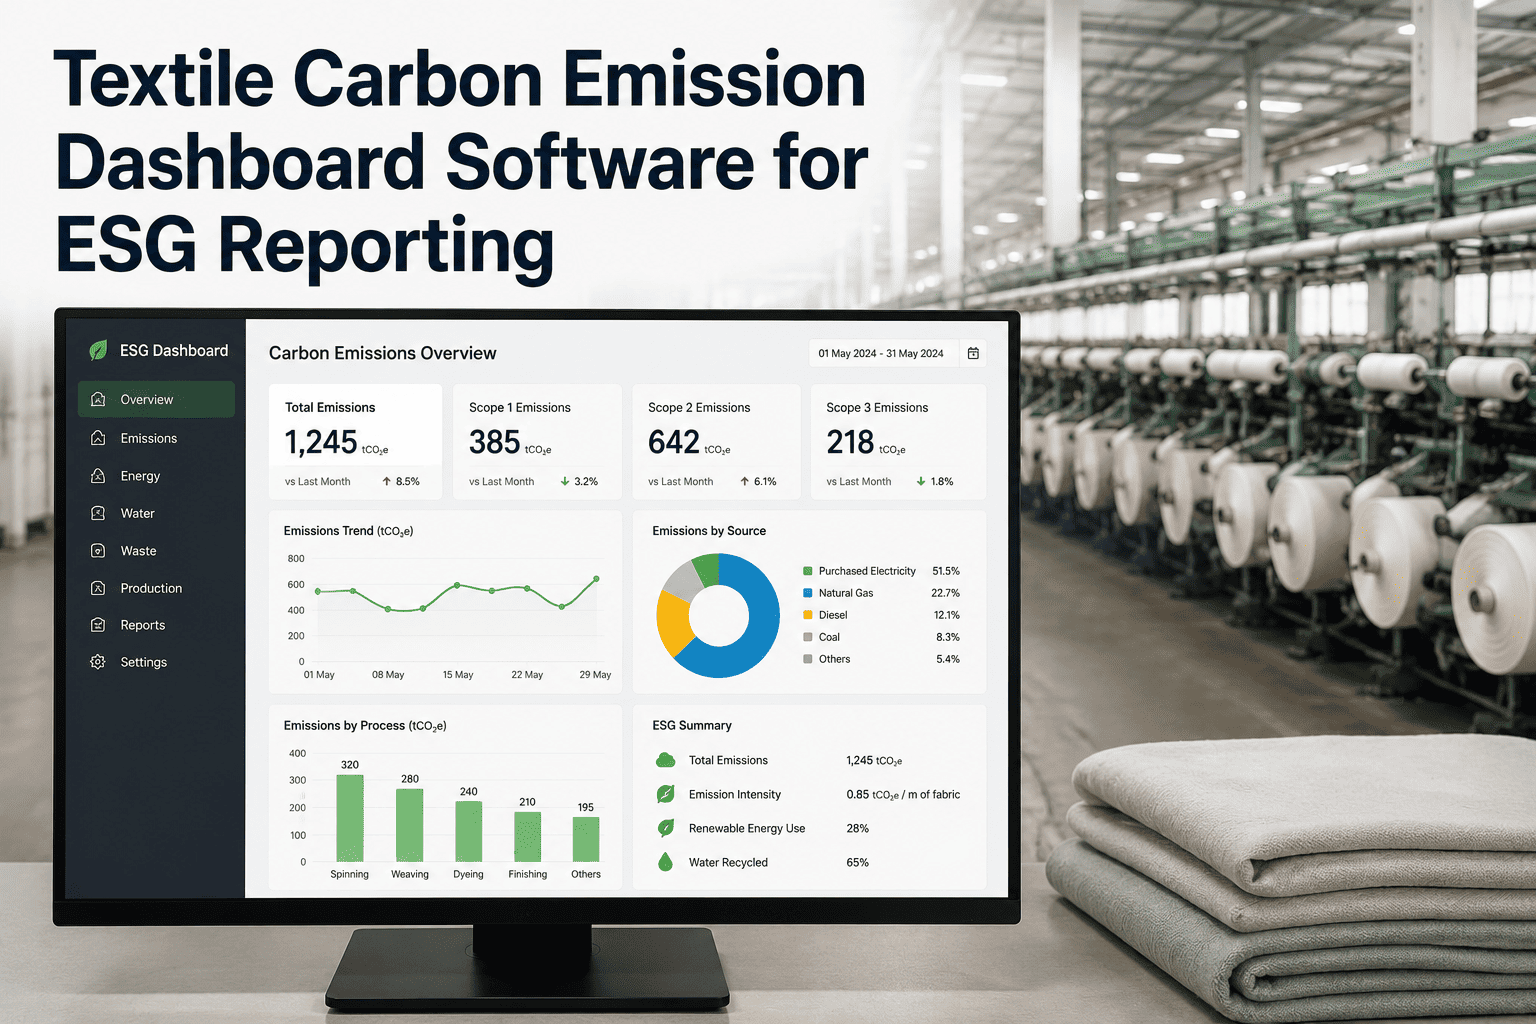The height and width of the screenshot is (1024, 1536).
Task: Click the 0.85 tCO2e / m of fabric value
Action: [x=903, y=794]
